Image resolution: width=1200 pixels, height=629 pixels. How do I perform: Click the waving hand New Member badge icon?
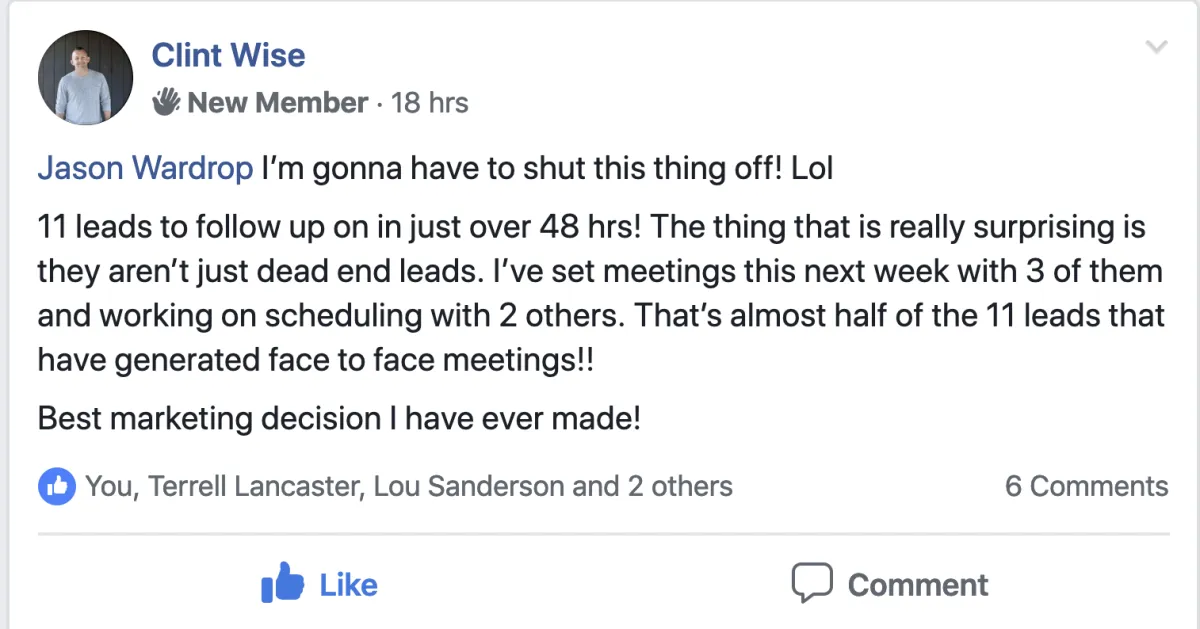(x=166, y=102)
